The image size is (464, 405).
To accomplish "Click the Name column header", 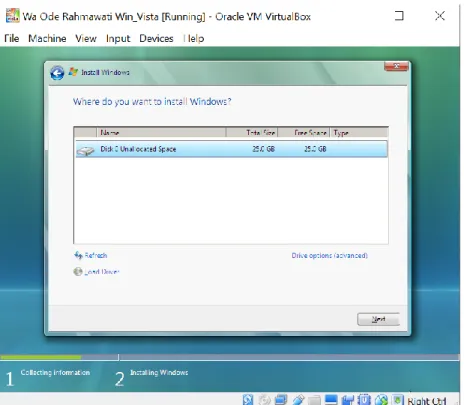I will pyautogui.click(x=161, y=133).
